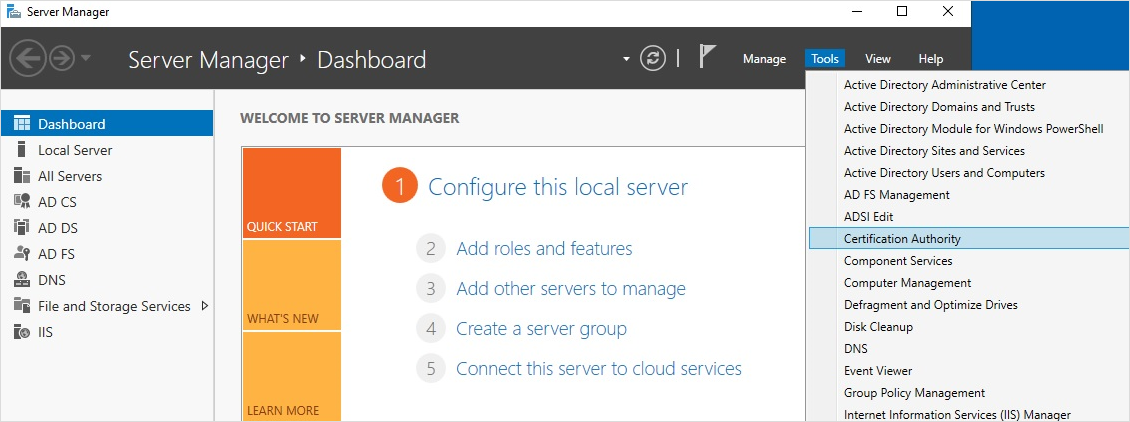Select the QUICK START tile

point(291,193)
